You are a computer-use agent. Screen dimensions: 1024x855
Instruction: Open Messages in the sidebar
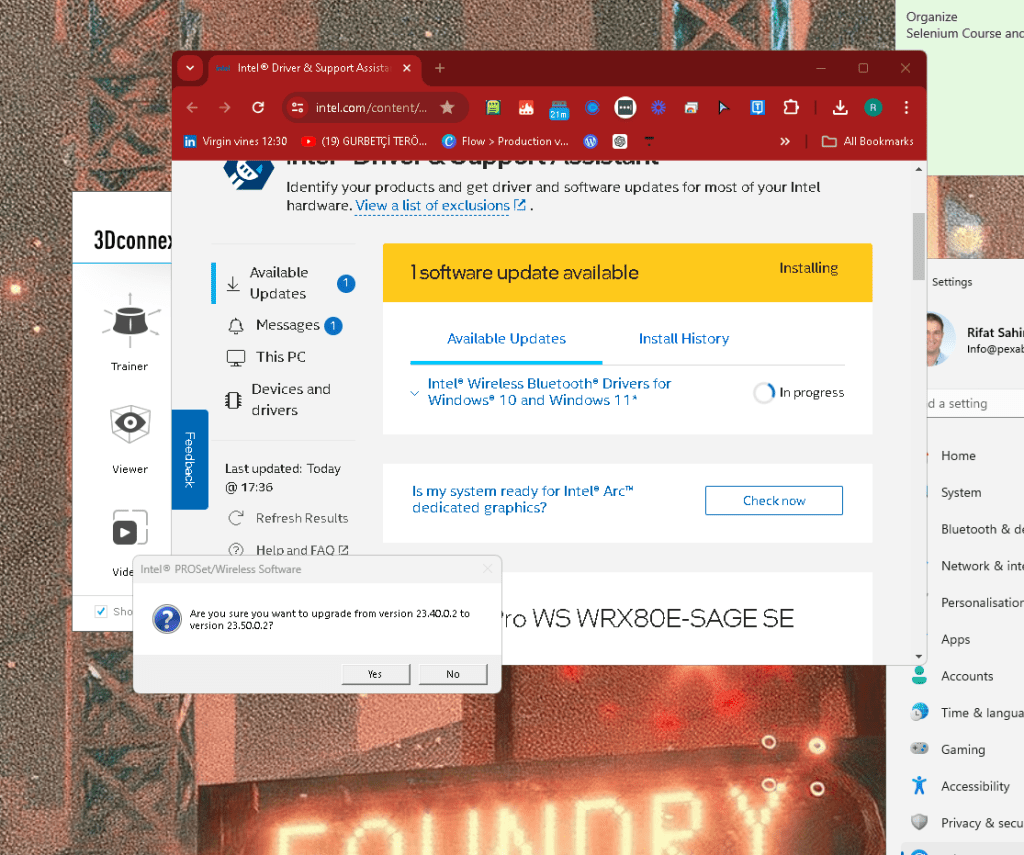(x=284, y=325)
